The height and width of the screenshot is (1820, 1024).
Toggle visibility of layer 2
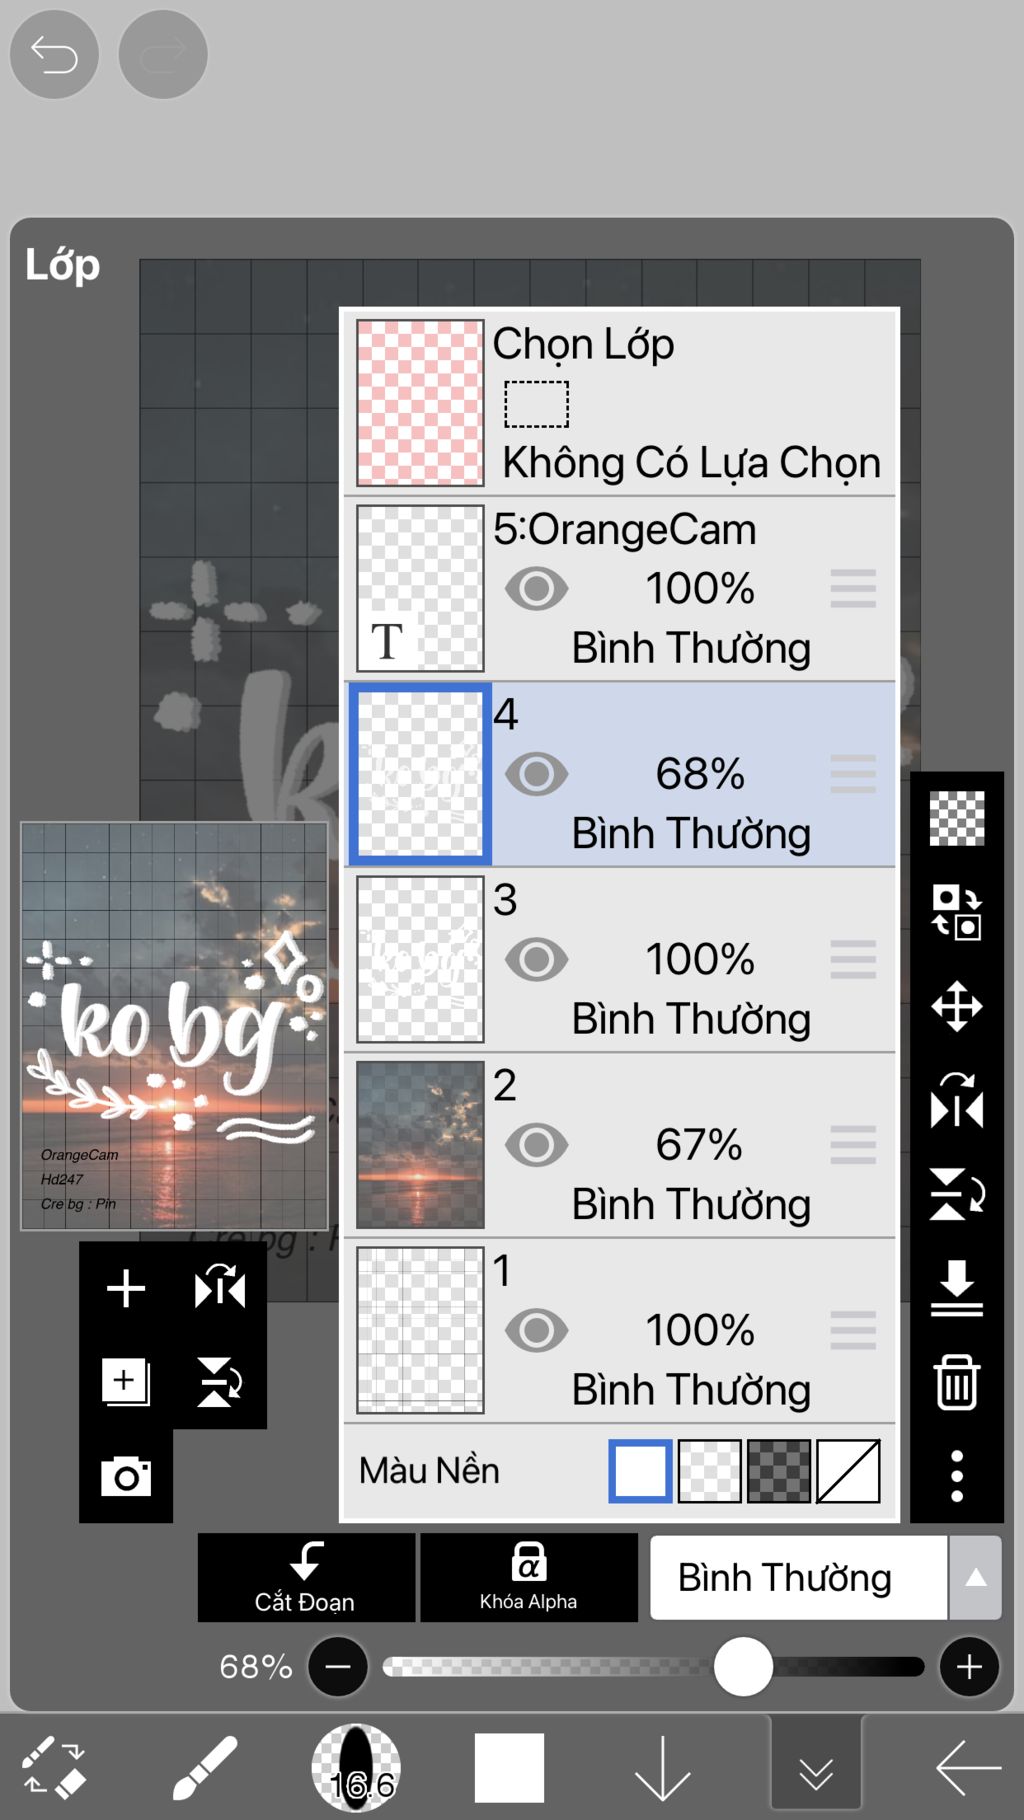(537, 1145)
